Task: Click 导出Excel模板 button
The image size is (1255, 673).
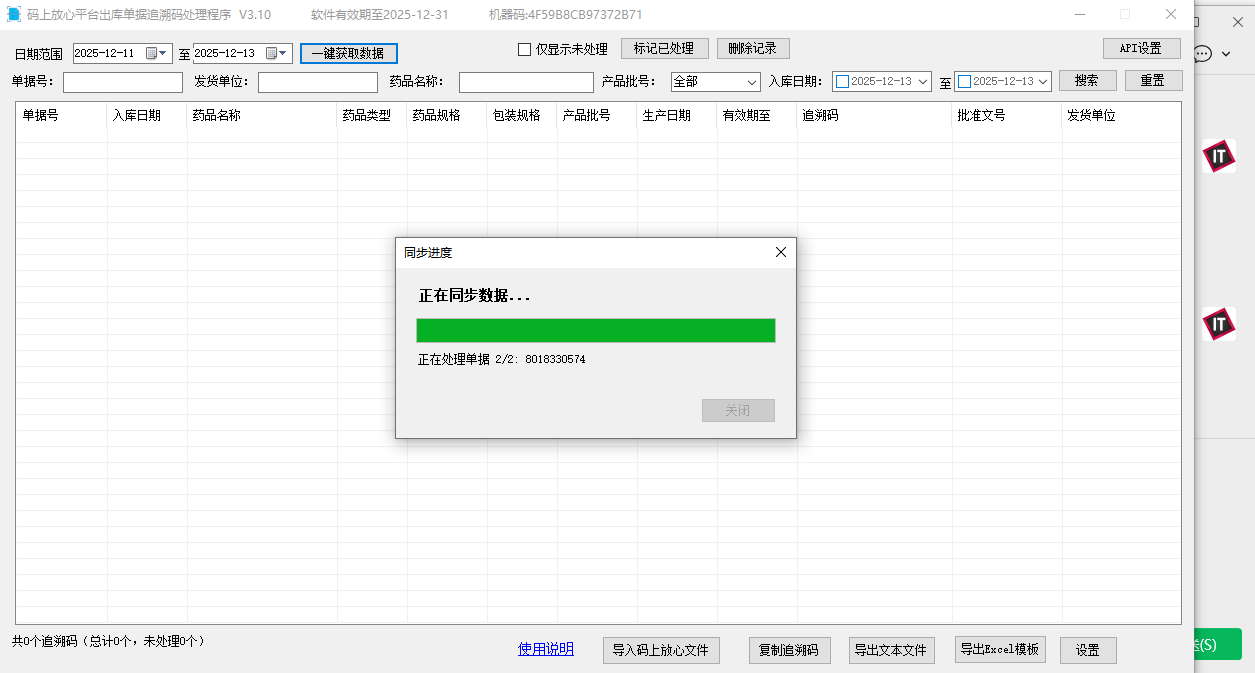Action: click(1000, 649)
